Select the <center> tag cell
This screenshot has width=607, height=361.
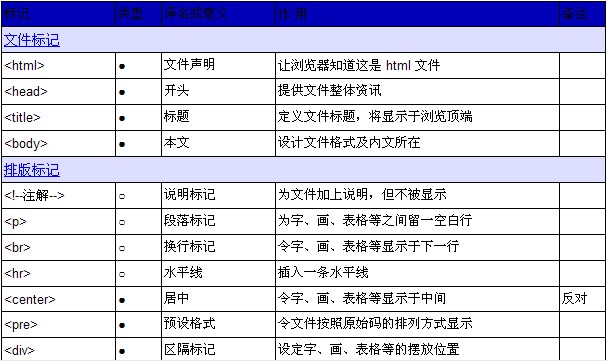point(58,299)
